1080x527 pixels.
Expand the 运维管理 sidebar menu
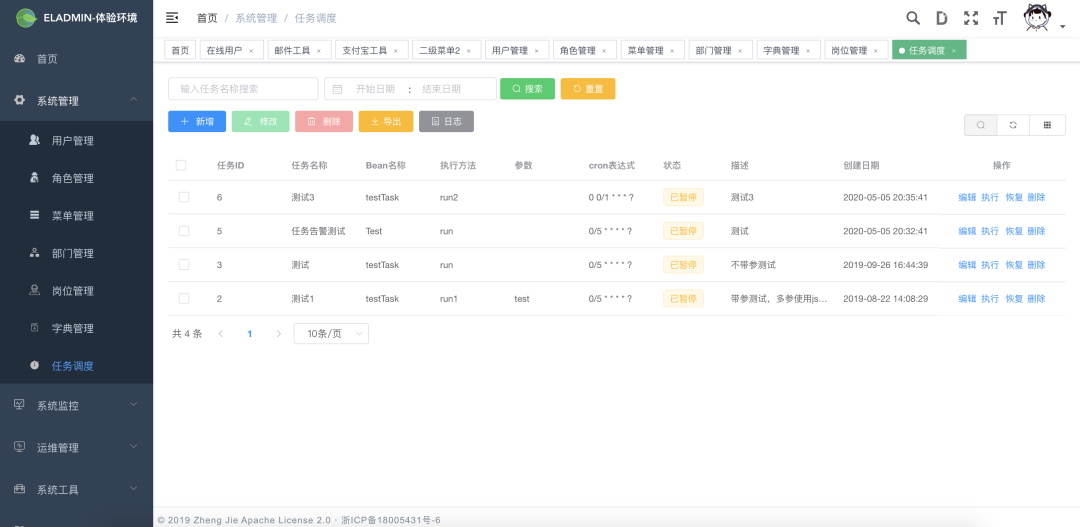click(76, 447)
